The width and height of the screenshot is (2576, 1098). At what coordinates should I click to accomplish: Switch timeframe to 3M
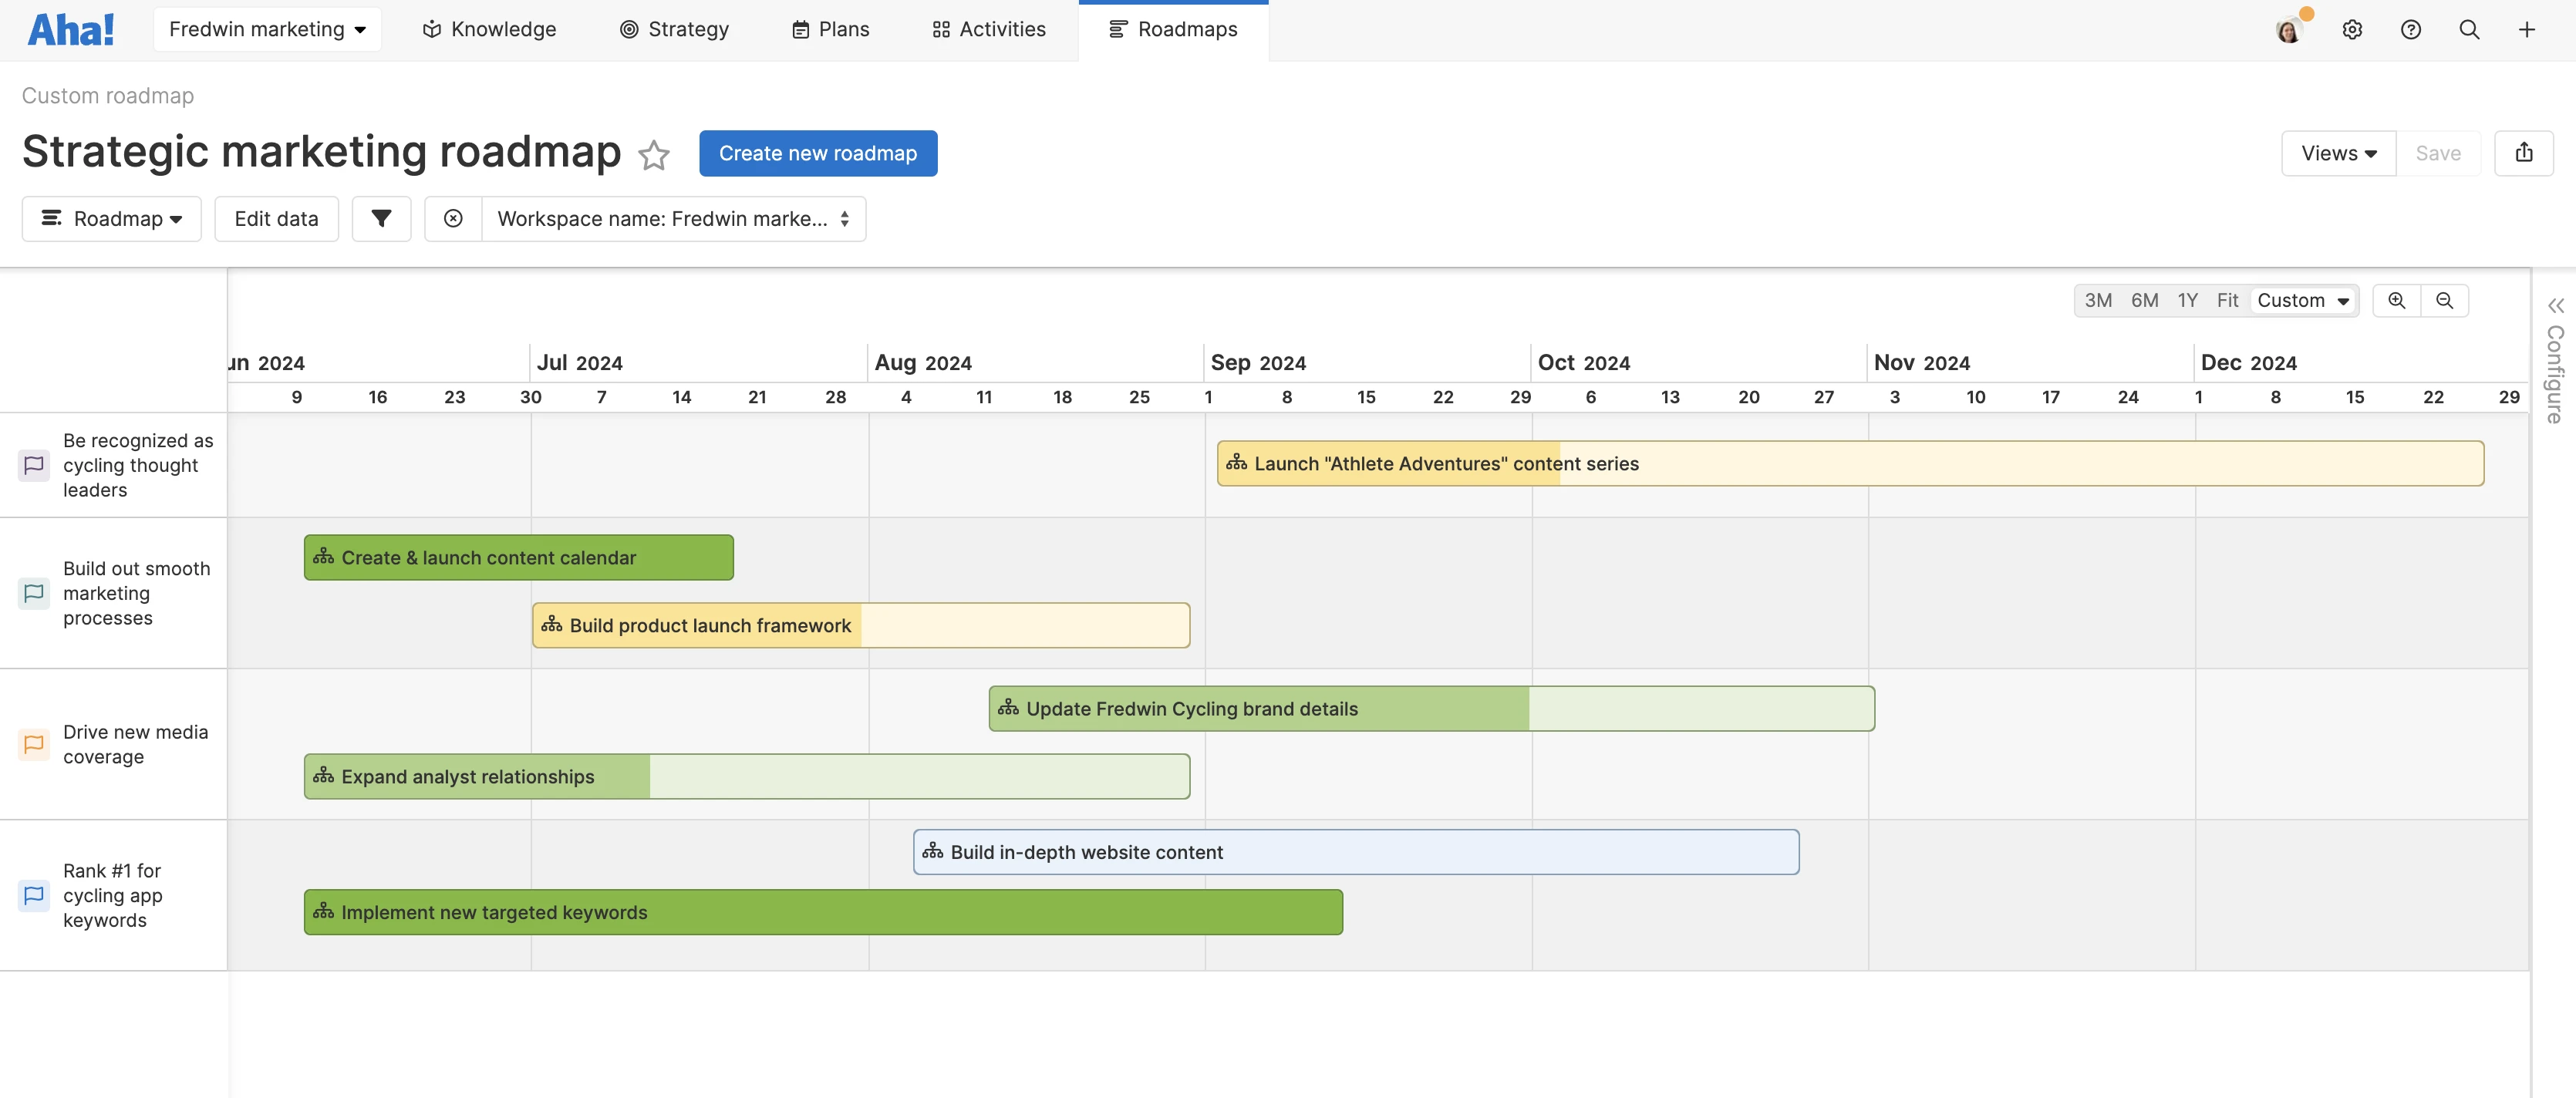[x=2098, y=300]
